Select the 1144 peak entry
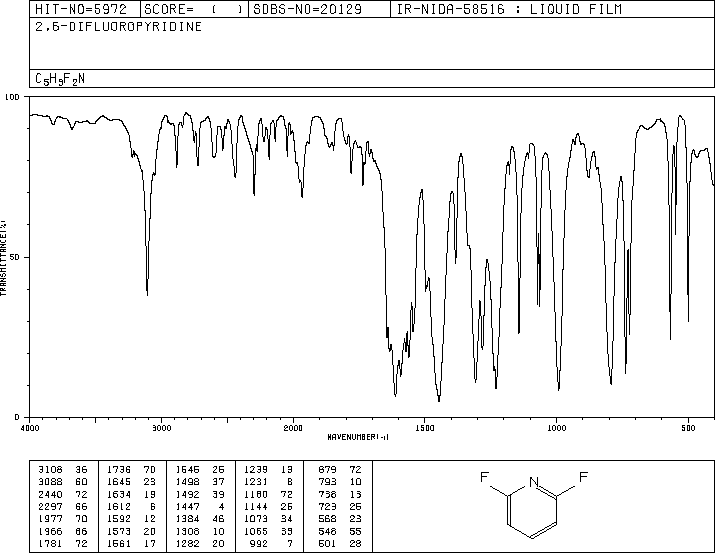Viewport: 715px width, 553px height. tap(268, 506)
